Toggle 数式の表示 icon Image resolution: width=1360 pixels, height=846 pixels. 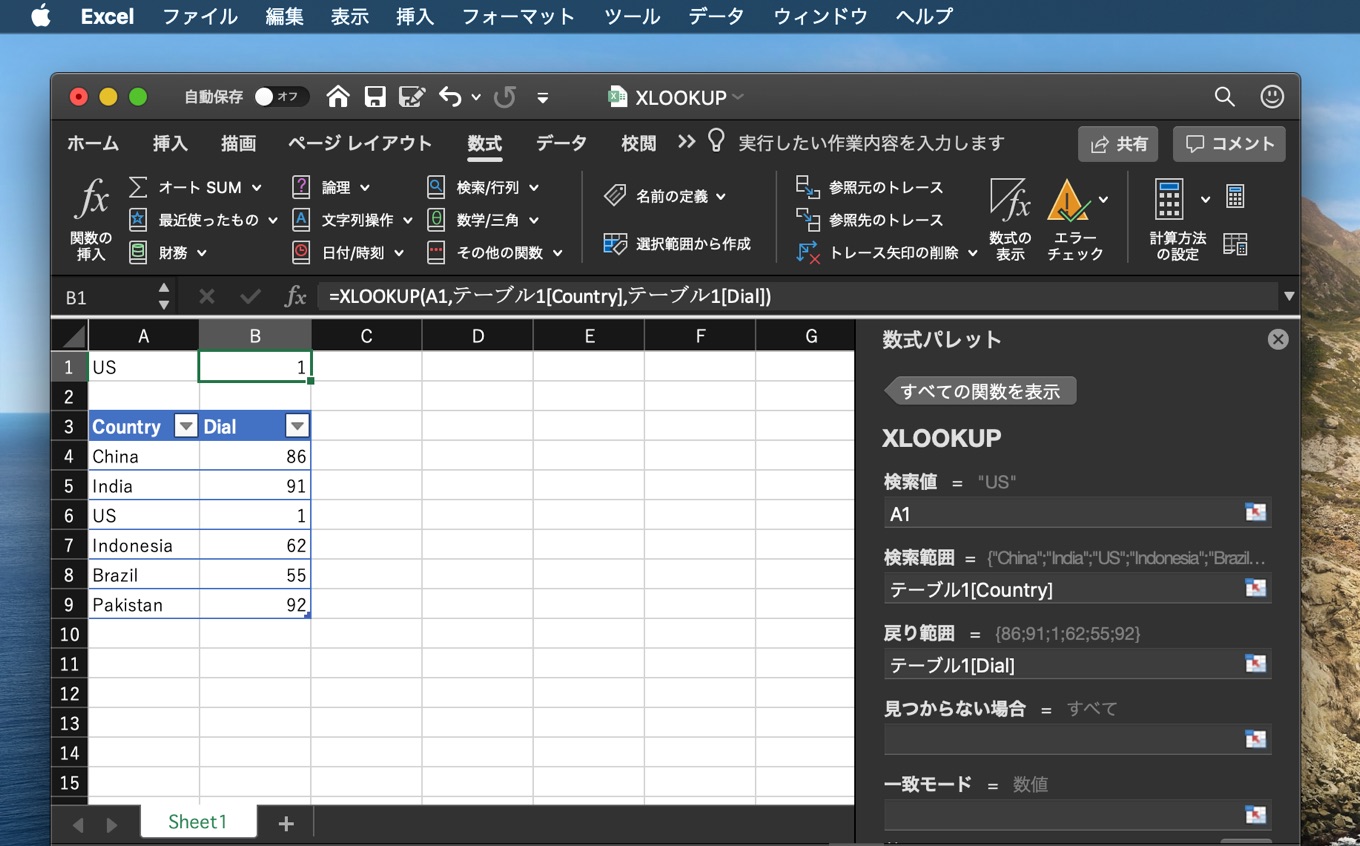click(1010, 200)
